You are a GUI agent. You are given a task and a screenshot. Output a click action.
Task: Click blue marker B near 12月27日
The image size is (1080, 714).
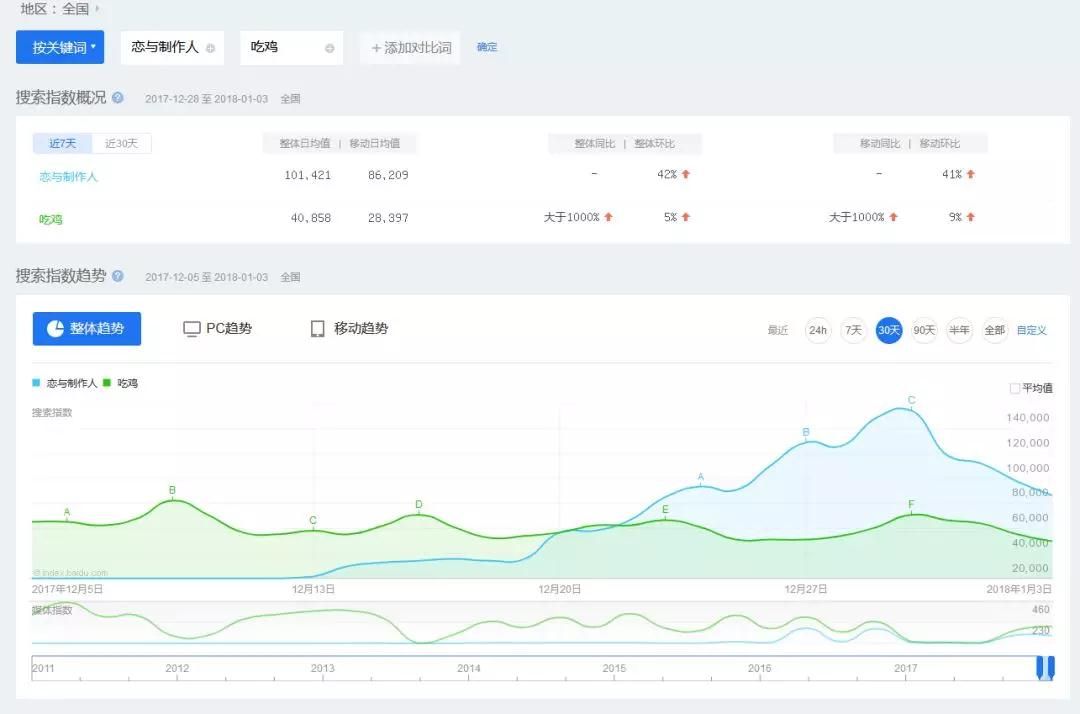point(806,433)
